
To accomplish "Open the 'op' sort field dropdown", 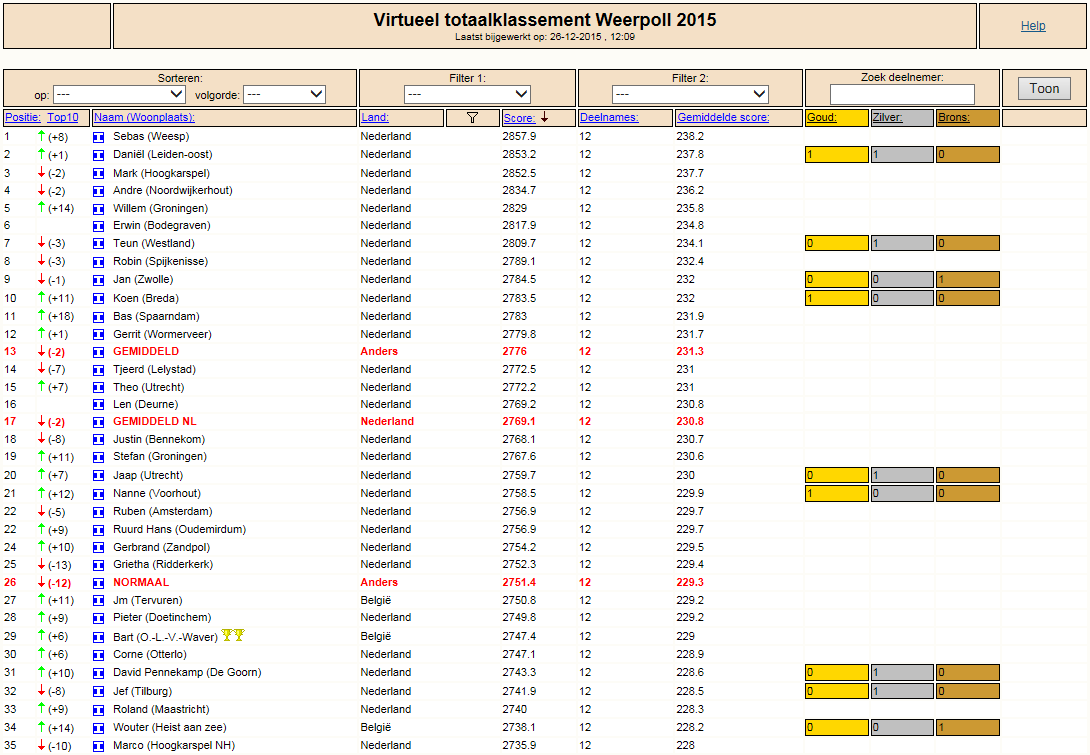I will pyautogui.click(x=119, y=94).
